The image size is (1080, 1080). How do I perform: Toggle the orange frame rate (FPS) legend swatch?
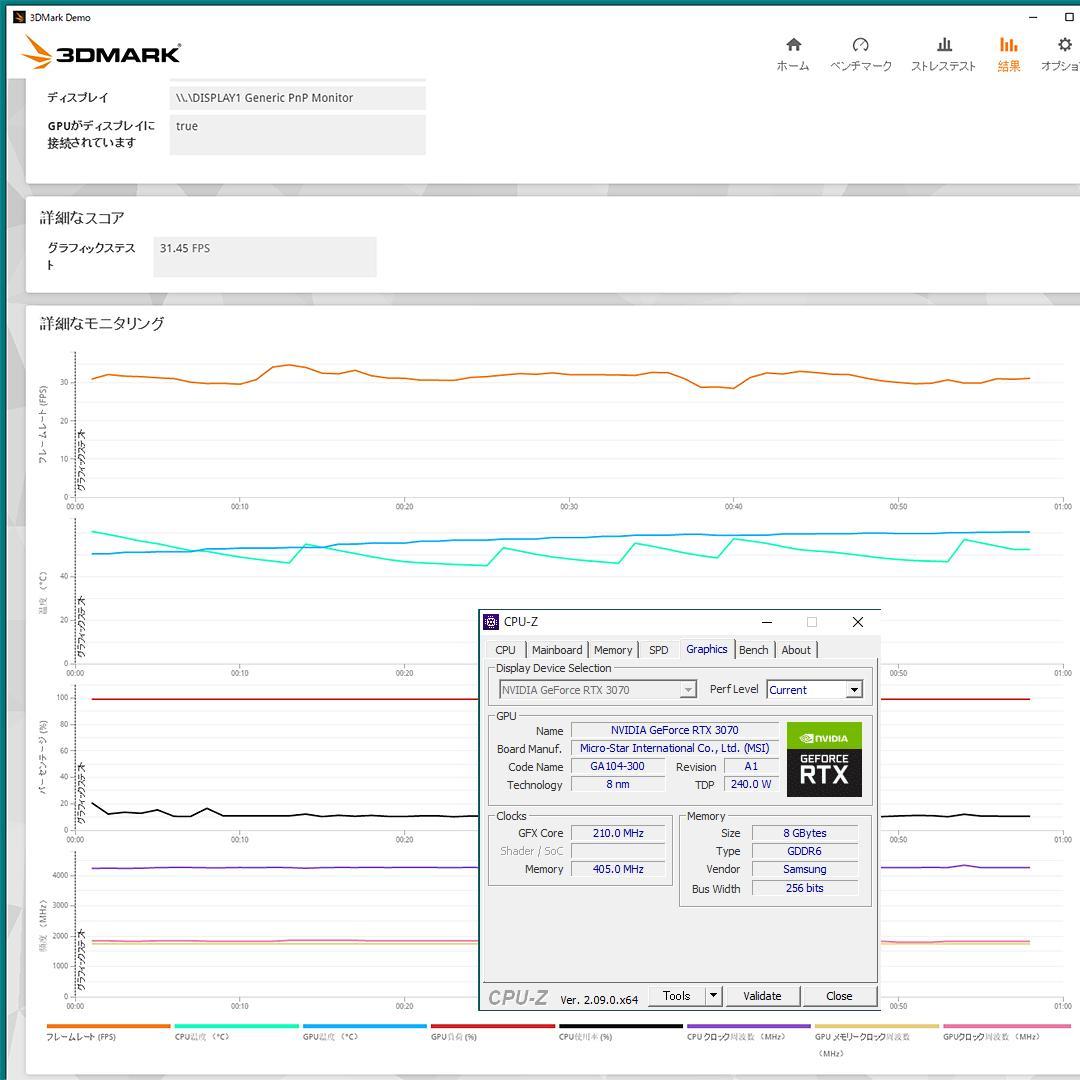coord(108,1026)
